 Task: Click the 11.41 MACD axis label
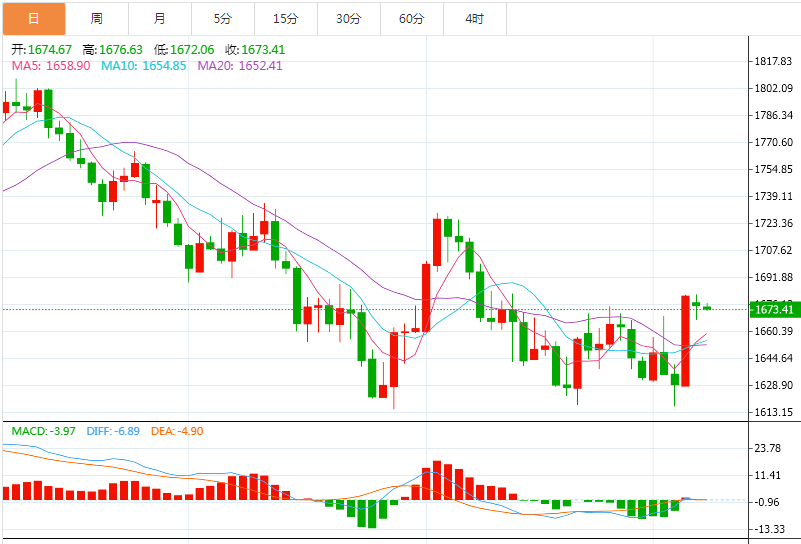pyautogui.click(x=767, y=476)
